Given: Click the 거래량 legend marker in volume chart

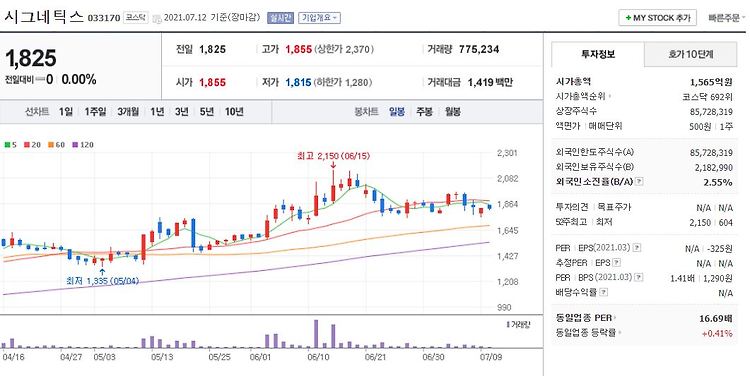Looking at the screenshot, I should point(508,325).
